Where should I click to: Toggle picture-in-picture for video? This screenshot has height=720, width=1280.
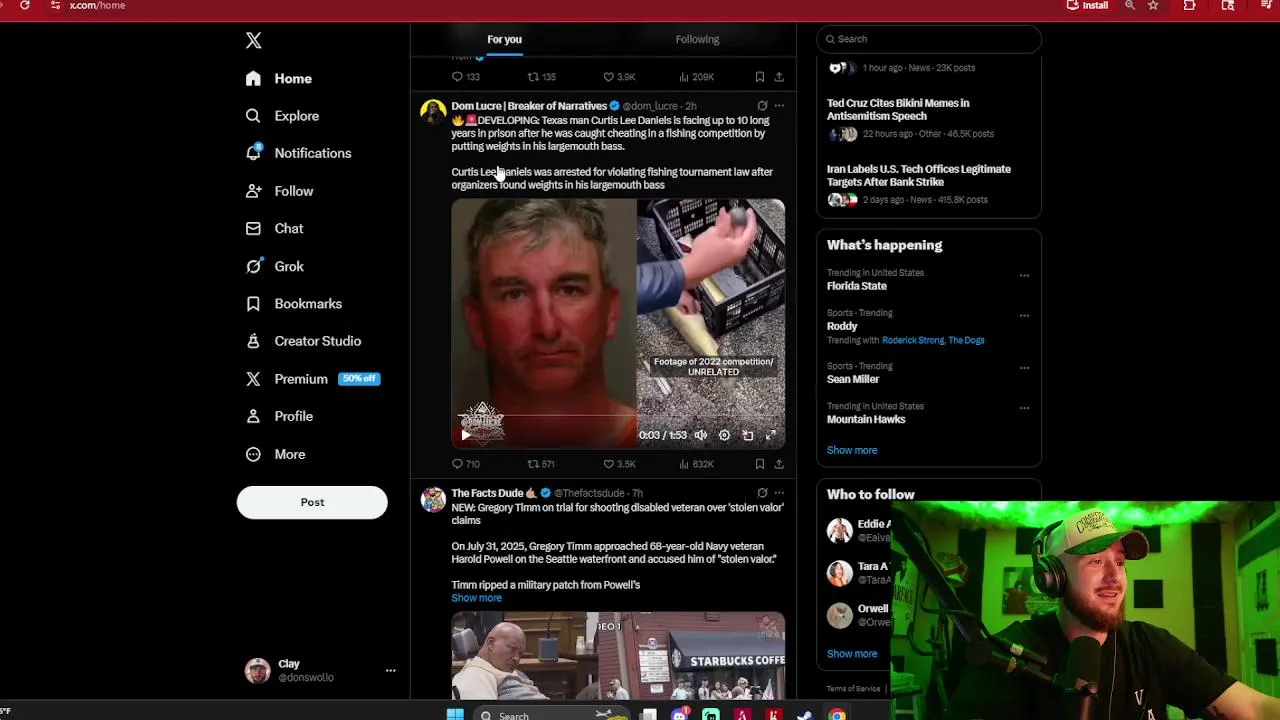(x=747, y=435)
